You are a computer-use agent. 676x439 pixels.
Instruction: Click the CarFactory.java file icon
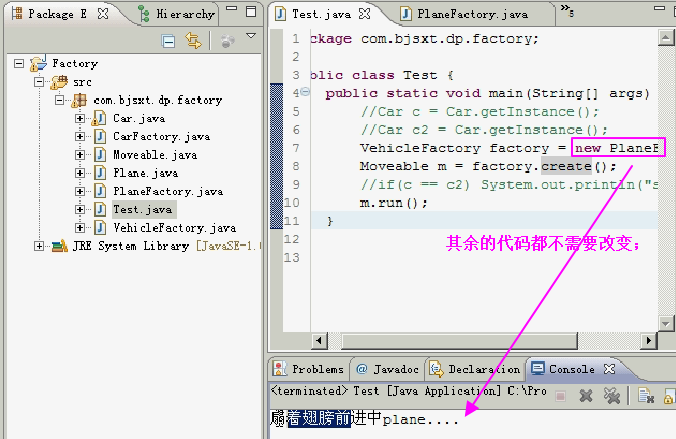pyautogui.click(x=100, y=136)
